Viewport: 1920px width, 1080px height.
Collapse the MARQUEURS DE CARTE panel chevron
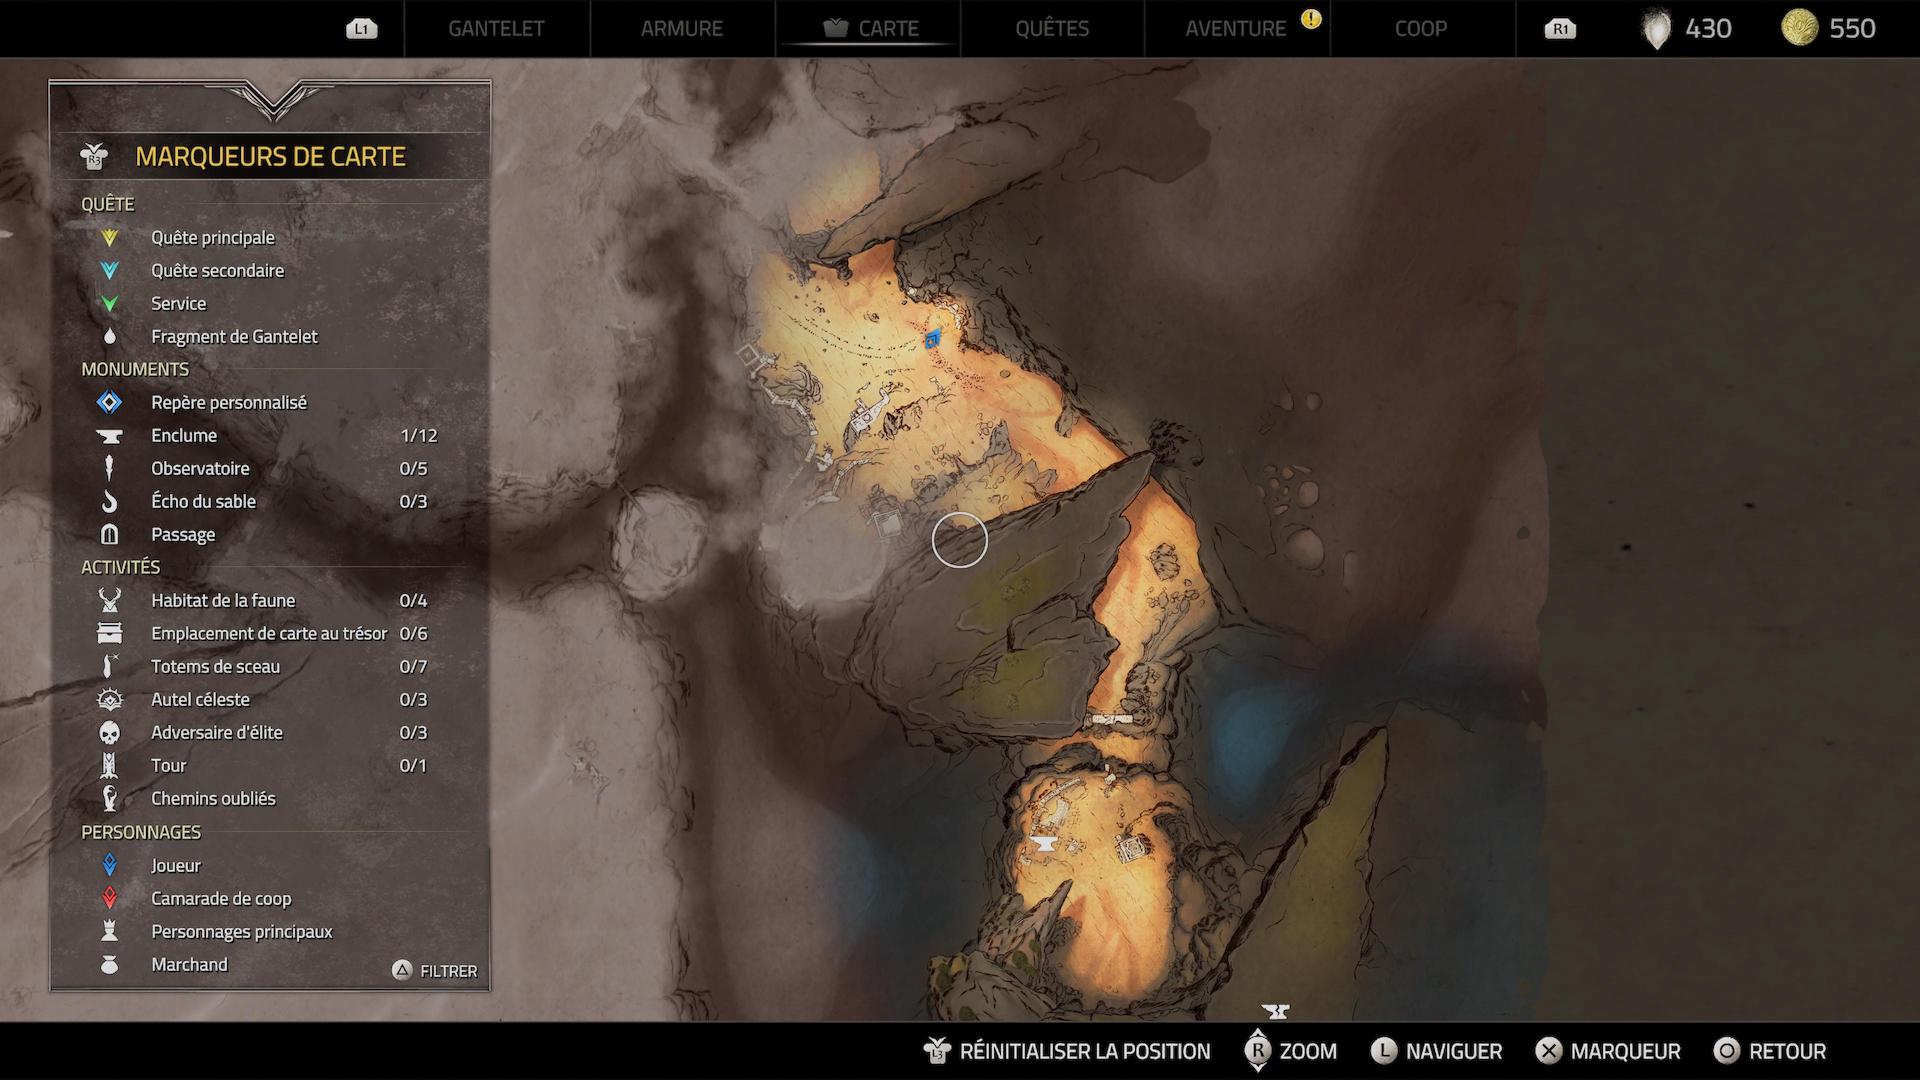click(272, 100)
